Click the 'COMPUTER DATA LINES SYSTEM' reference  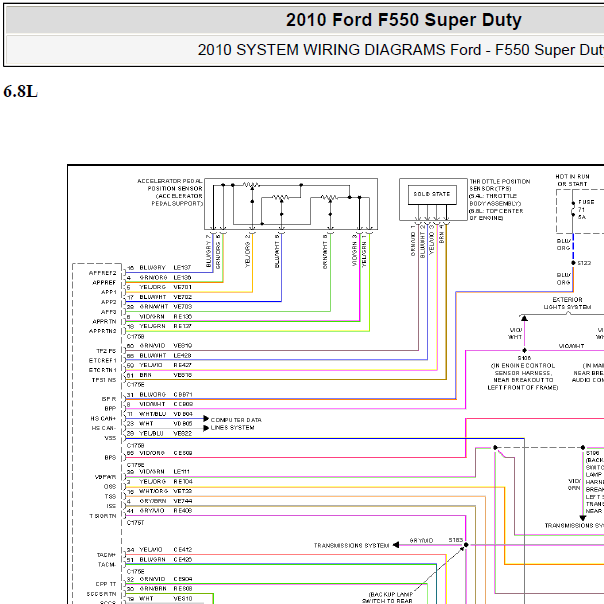tap(236, 424)
